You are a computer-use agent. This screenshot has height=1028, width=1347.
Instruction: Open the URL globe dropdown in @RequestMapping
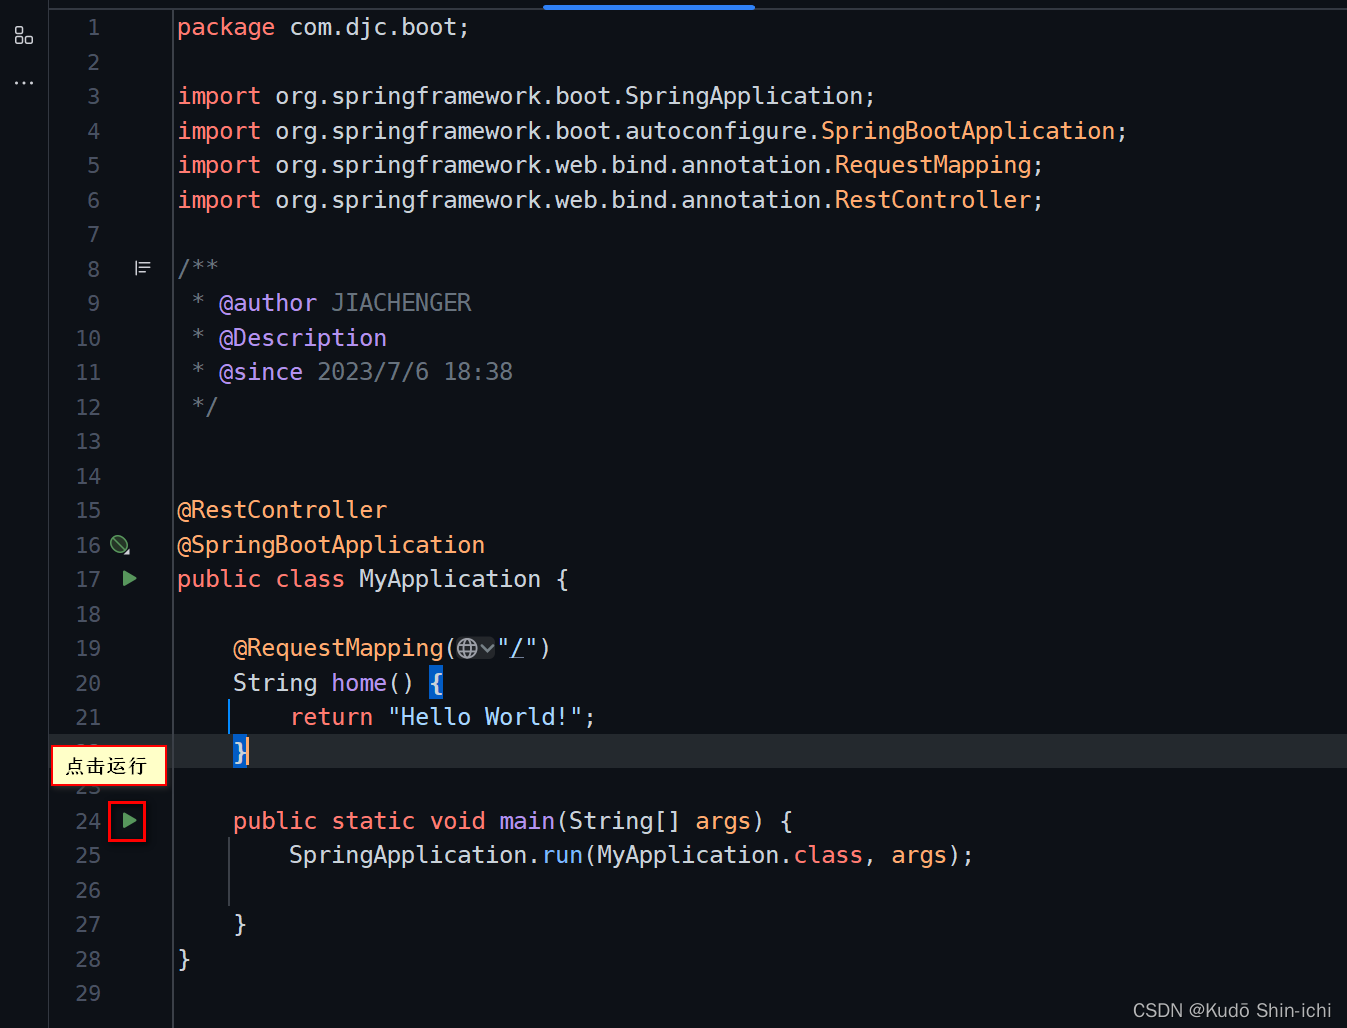[x=475, y=649]
